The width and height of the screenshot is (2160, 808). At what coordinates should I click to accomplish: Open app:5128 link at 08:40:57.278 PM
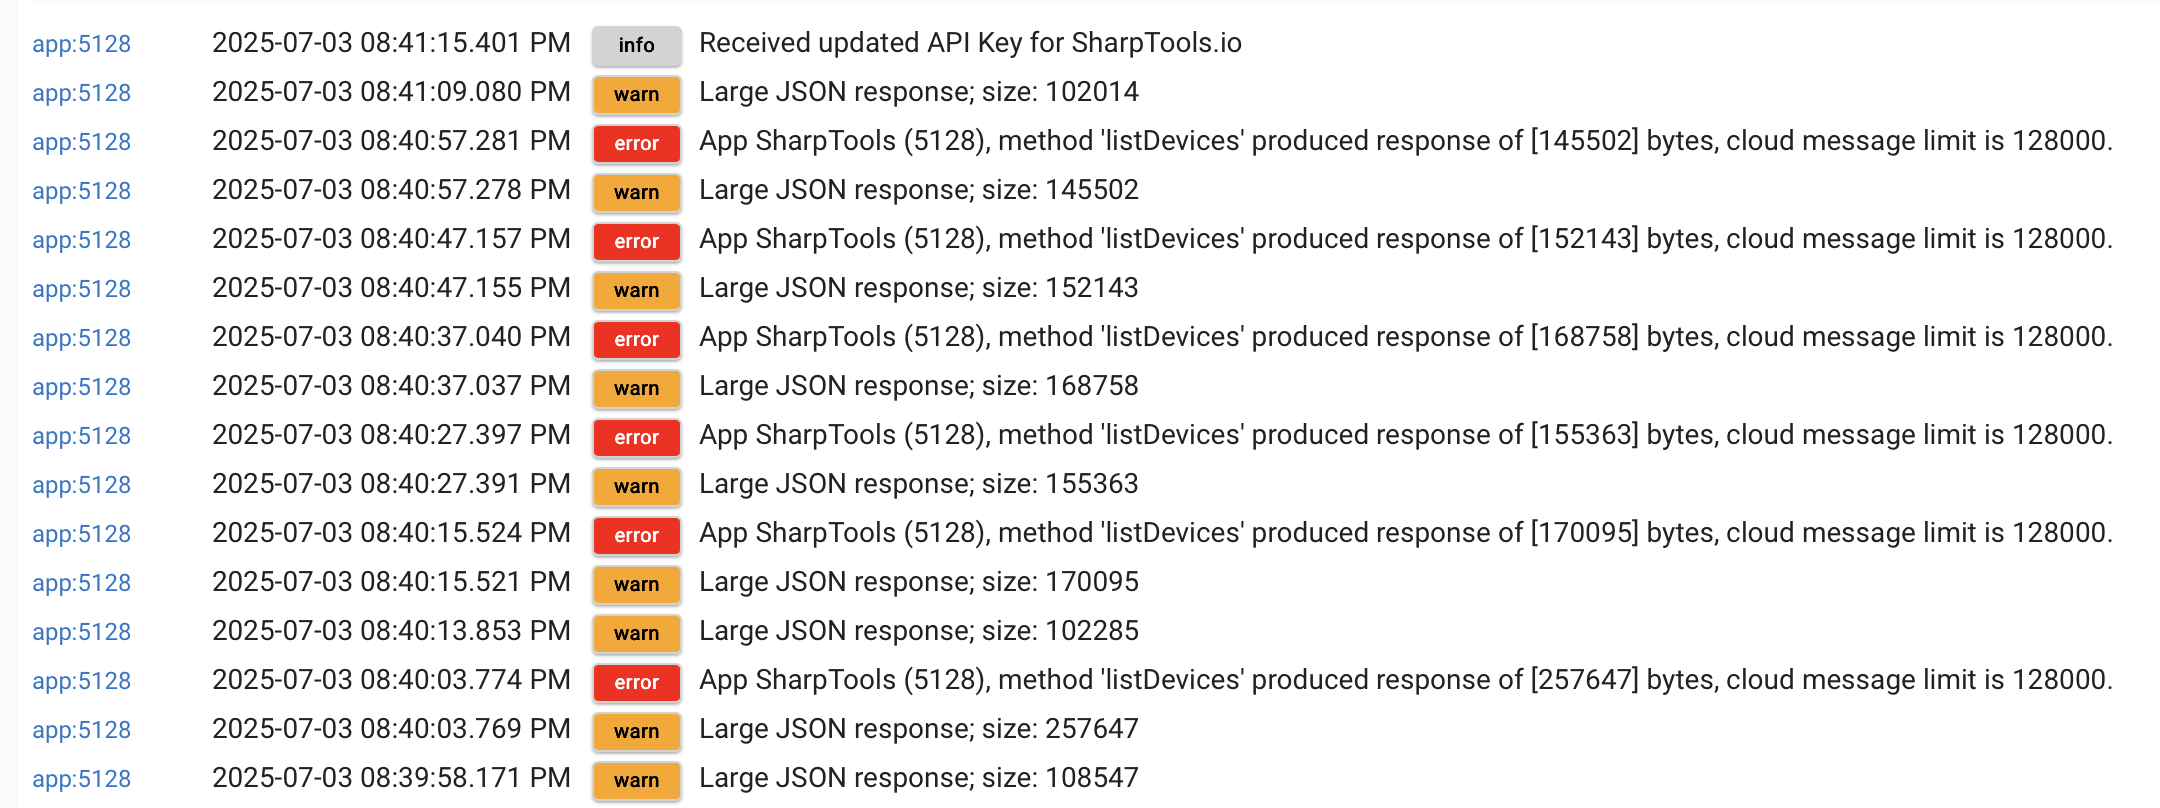[x=82, y=191]
